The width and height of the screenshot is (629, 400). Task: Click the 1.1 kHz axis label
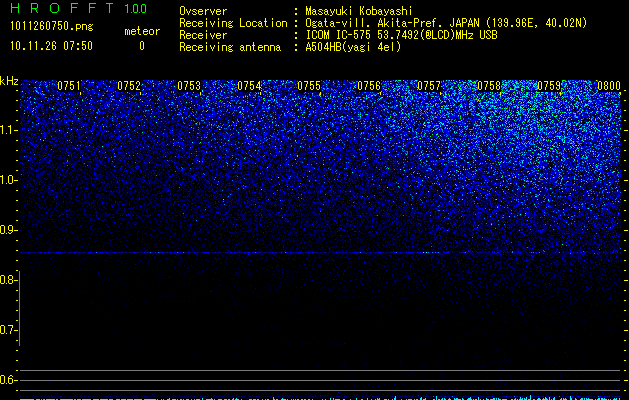(9, 130)
